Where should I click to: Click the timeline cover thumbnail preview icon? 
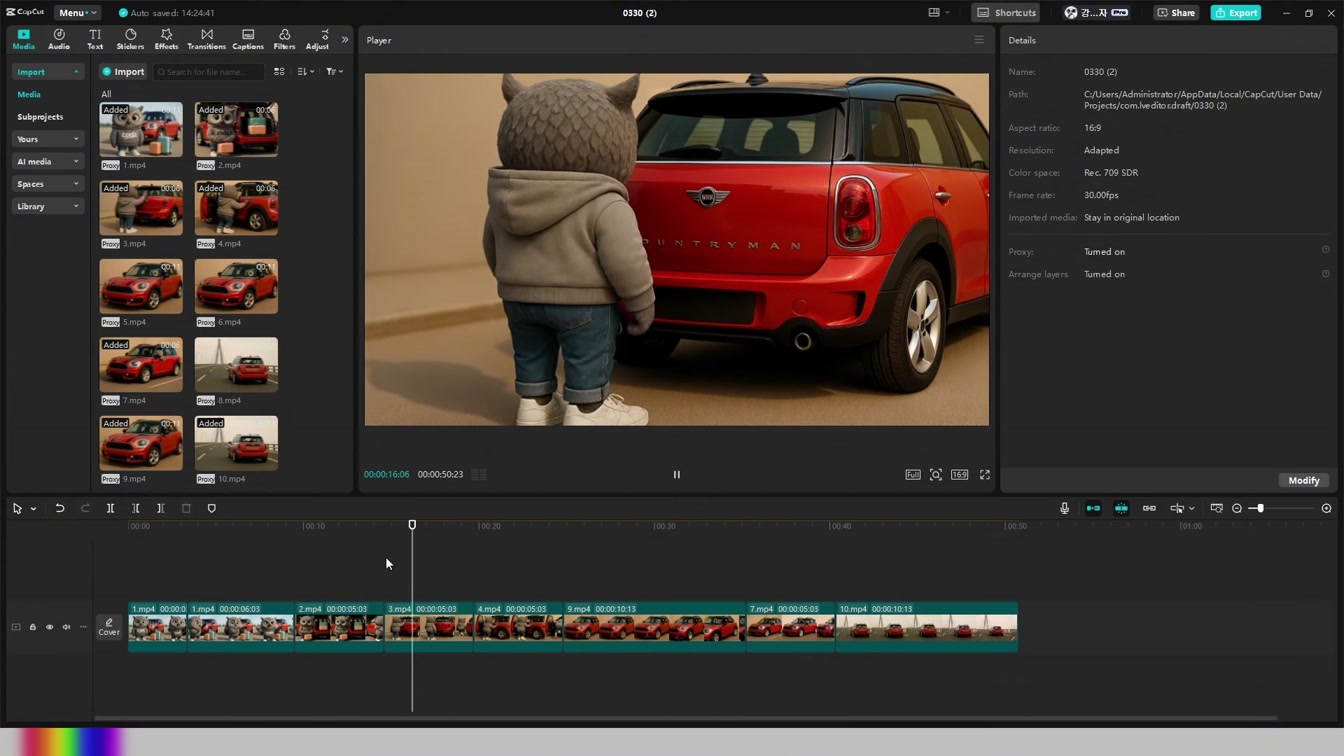(x=1216, y=509)
